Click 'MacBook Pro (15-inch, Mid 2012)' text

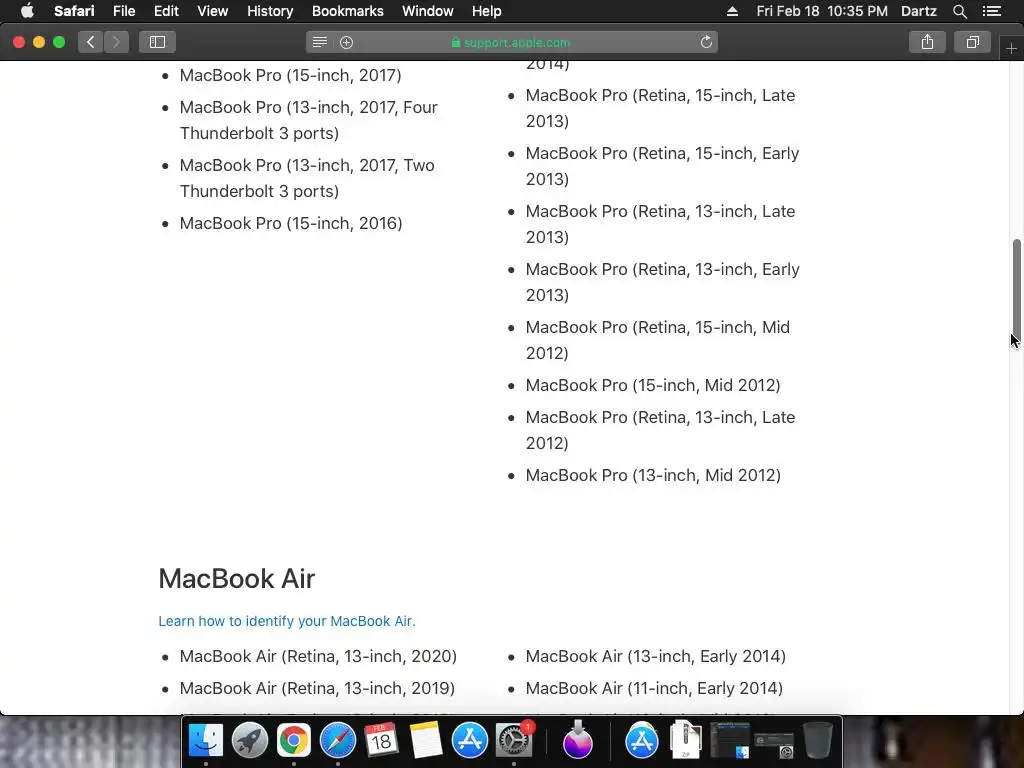653,385
